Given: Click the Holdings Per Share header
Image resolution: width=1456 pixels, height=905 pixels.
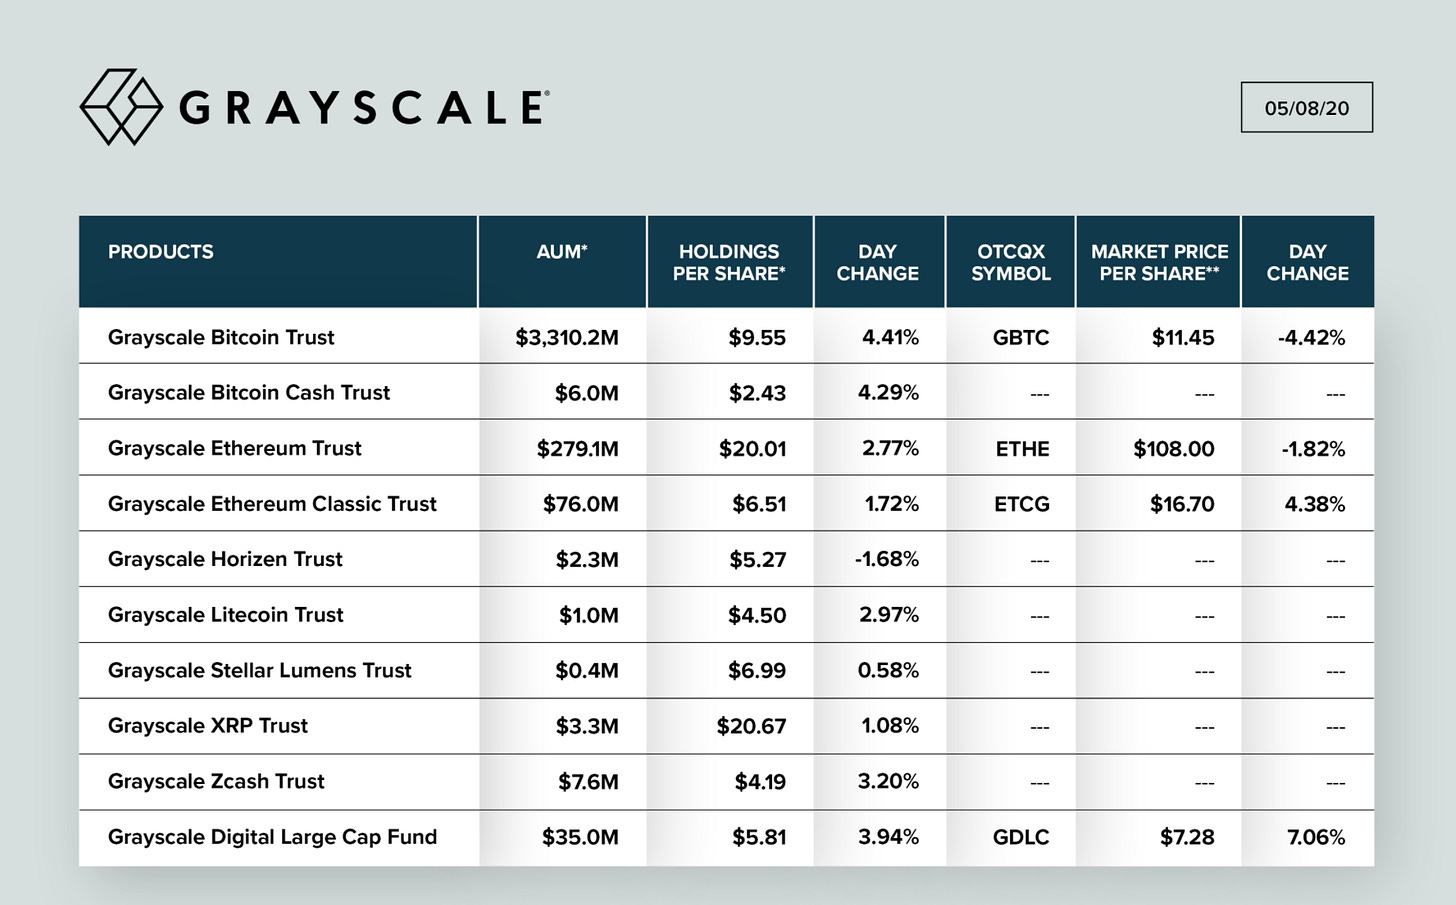Looking at the screenshot, I should [729, 262].
